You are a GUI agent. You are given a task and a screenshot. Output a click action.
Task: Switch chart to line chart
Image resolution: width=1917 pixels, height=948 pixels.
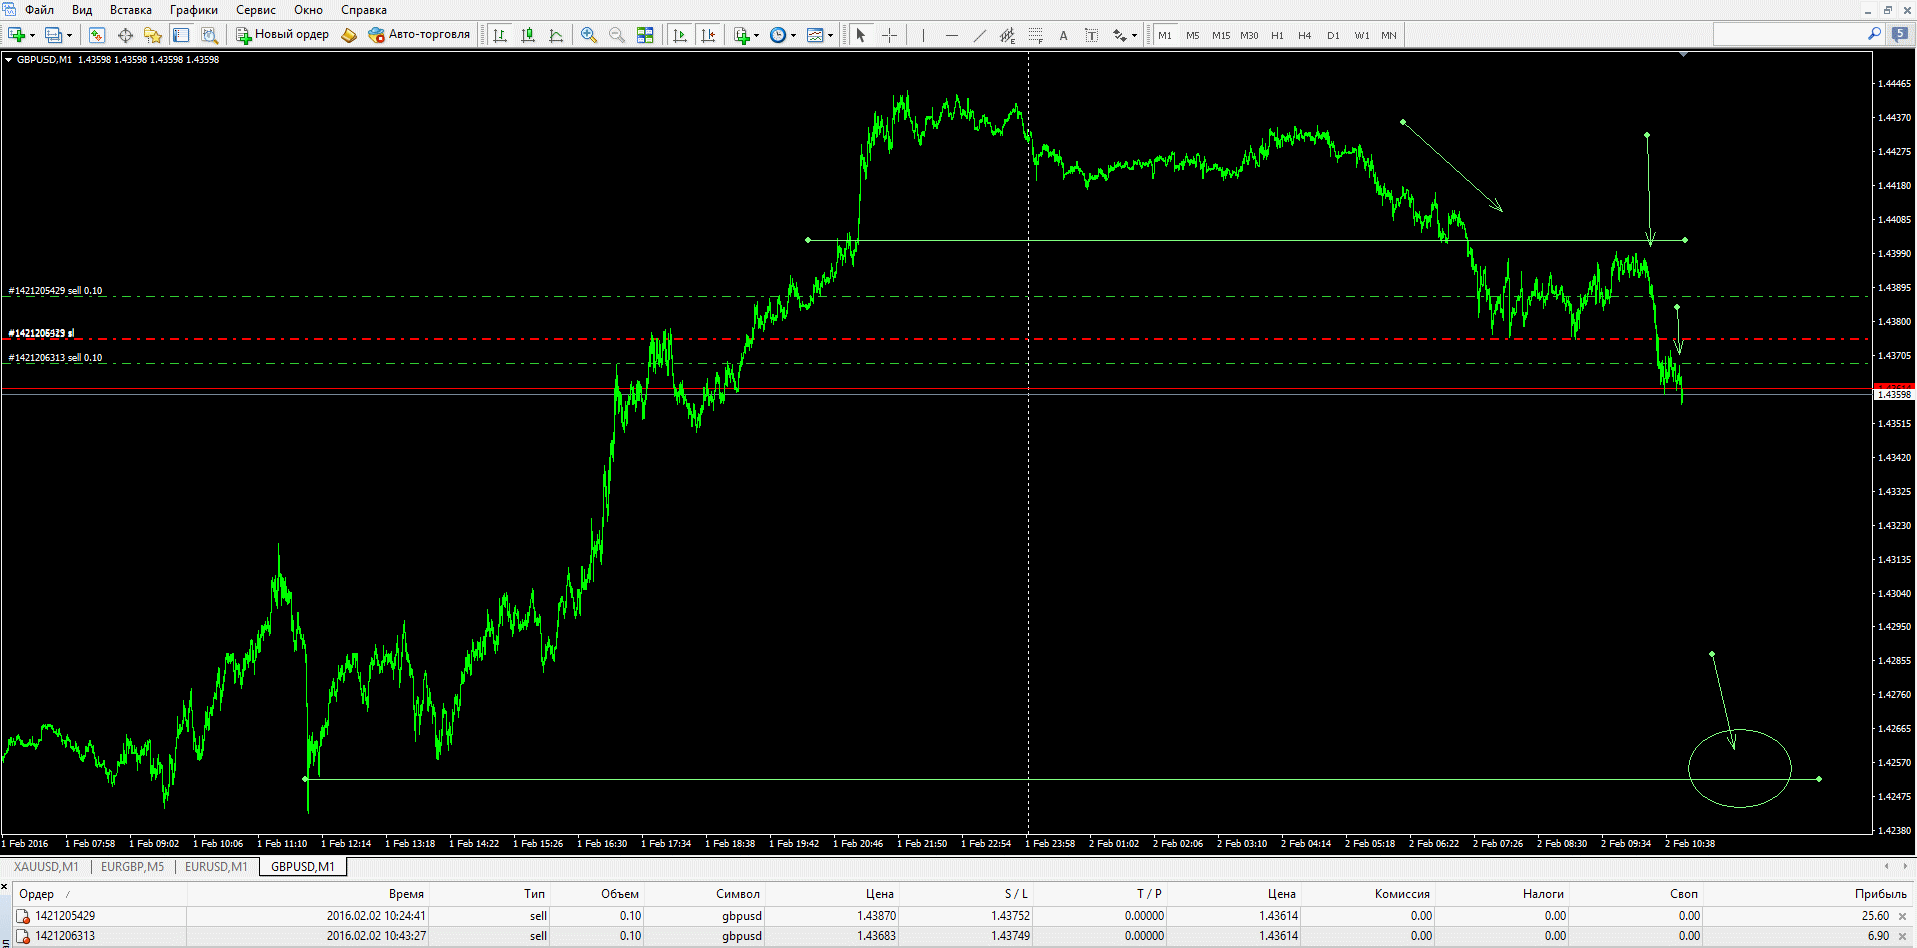[x=556, y=35]
